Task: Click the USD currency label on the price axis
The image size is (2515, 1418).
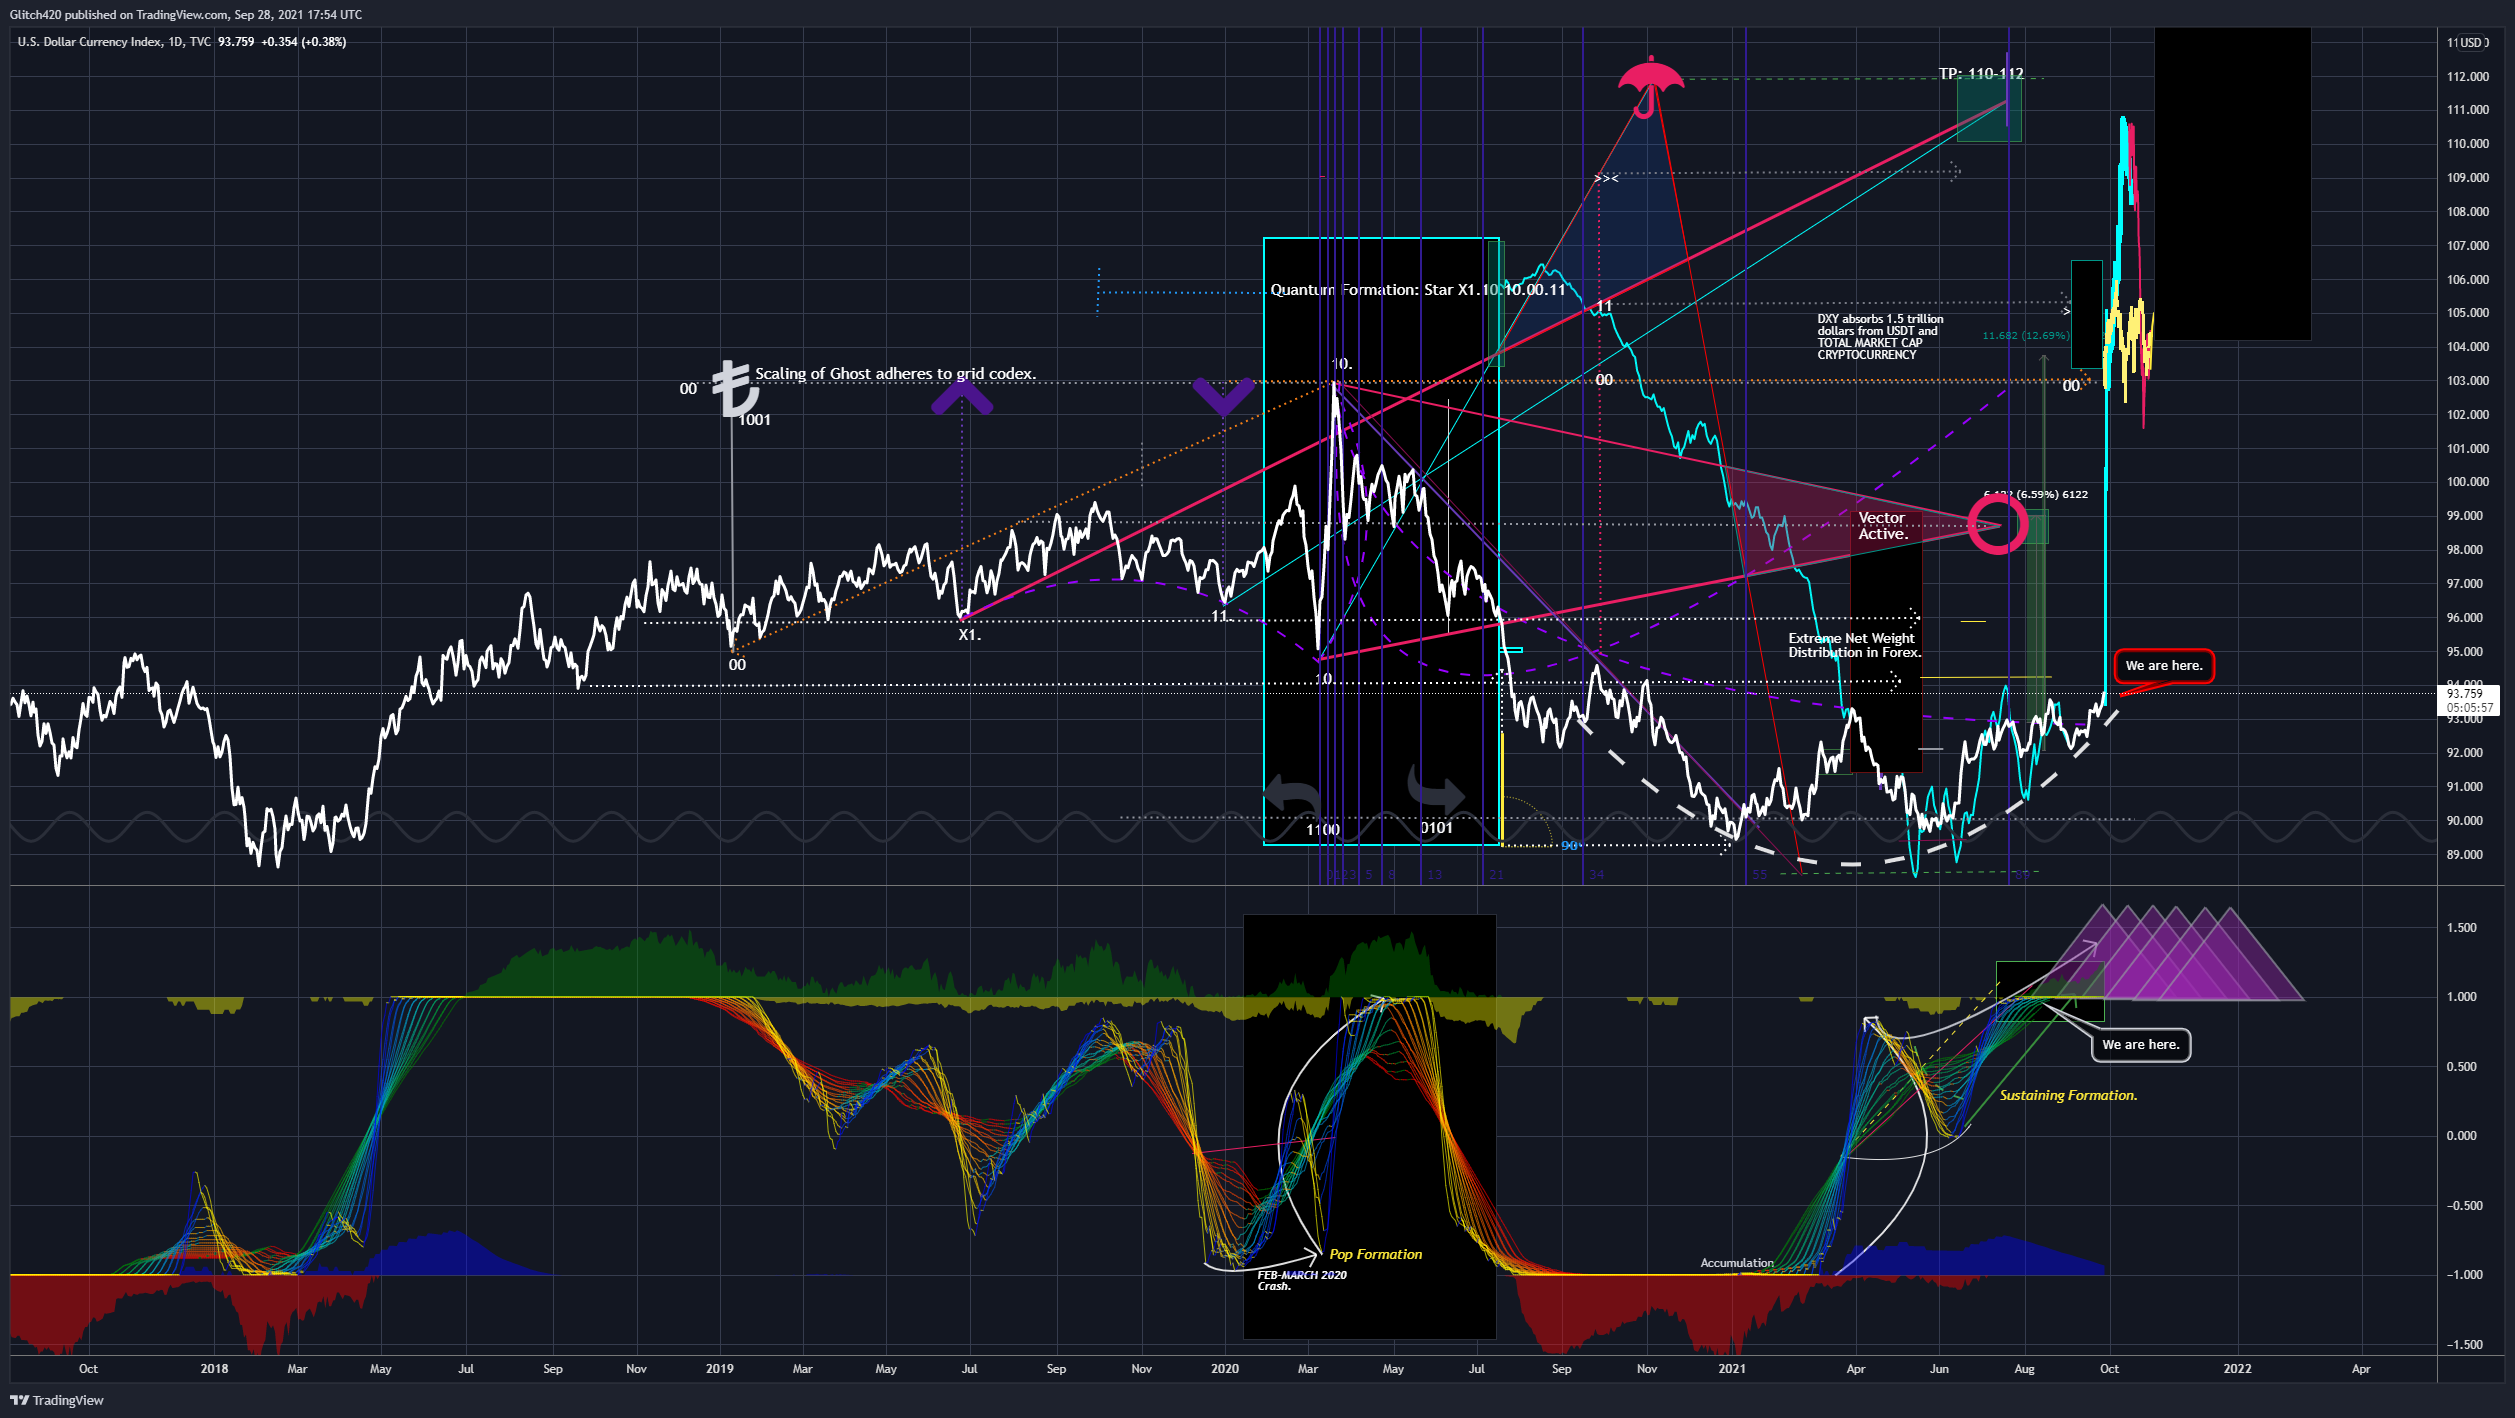Action: 2469,42
